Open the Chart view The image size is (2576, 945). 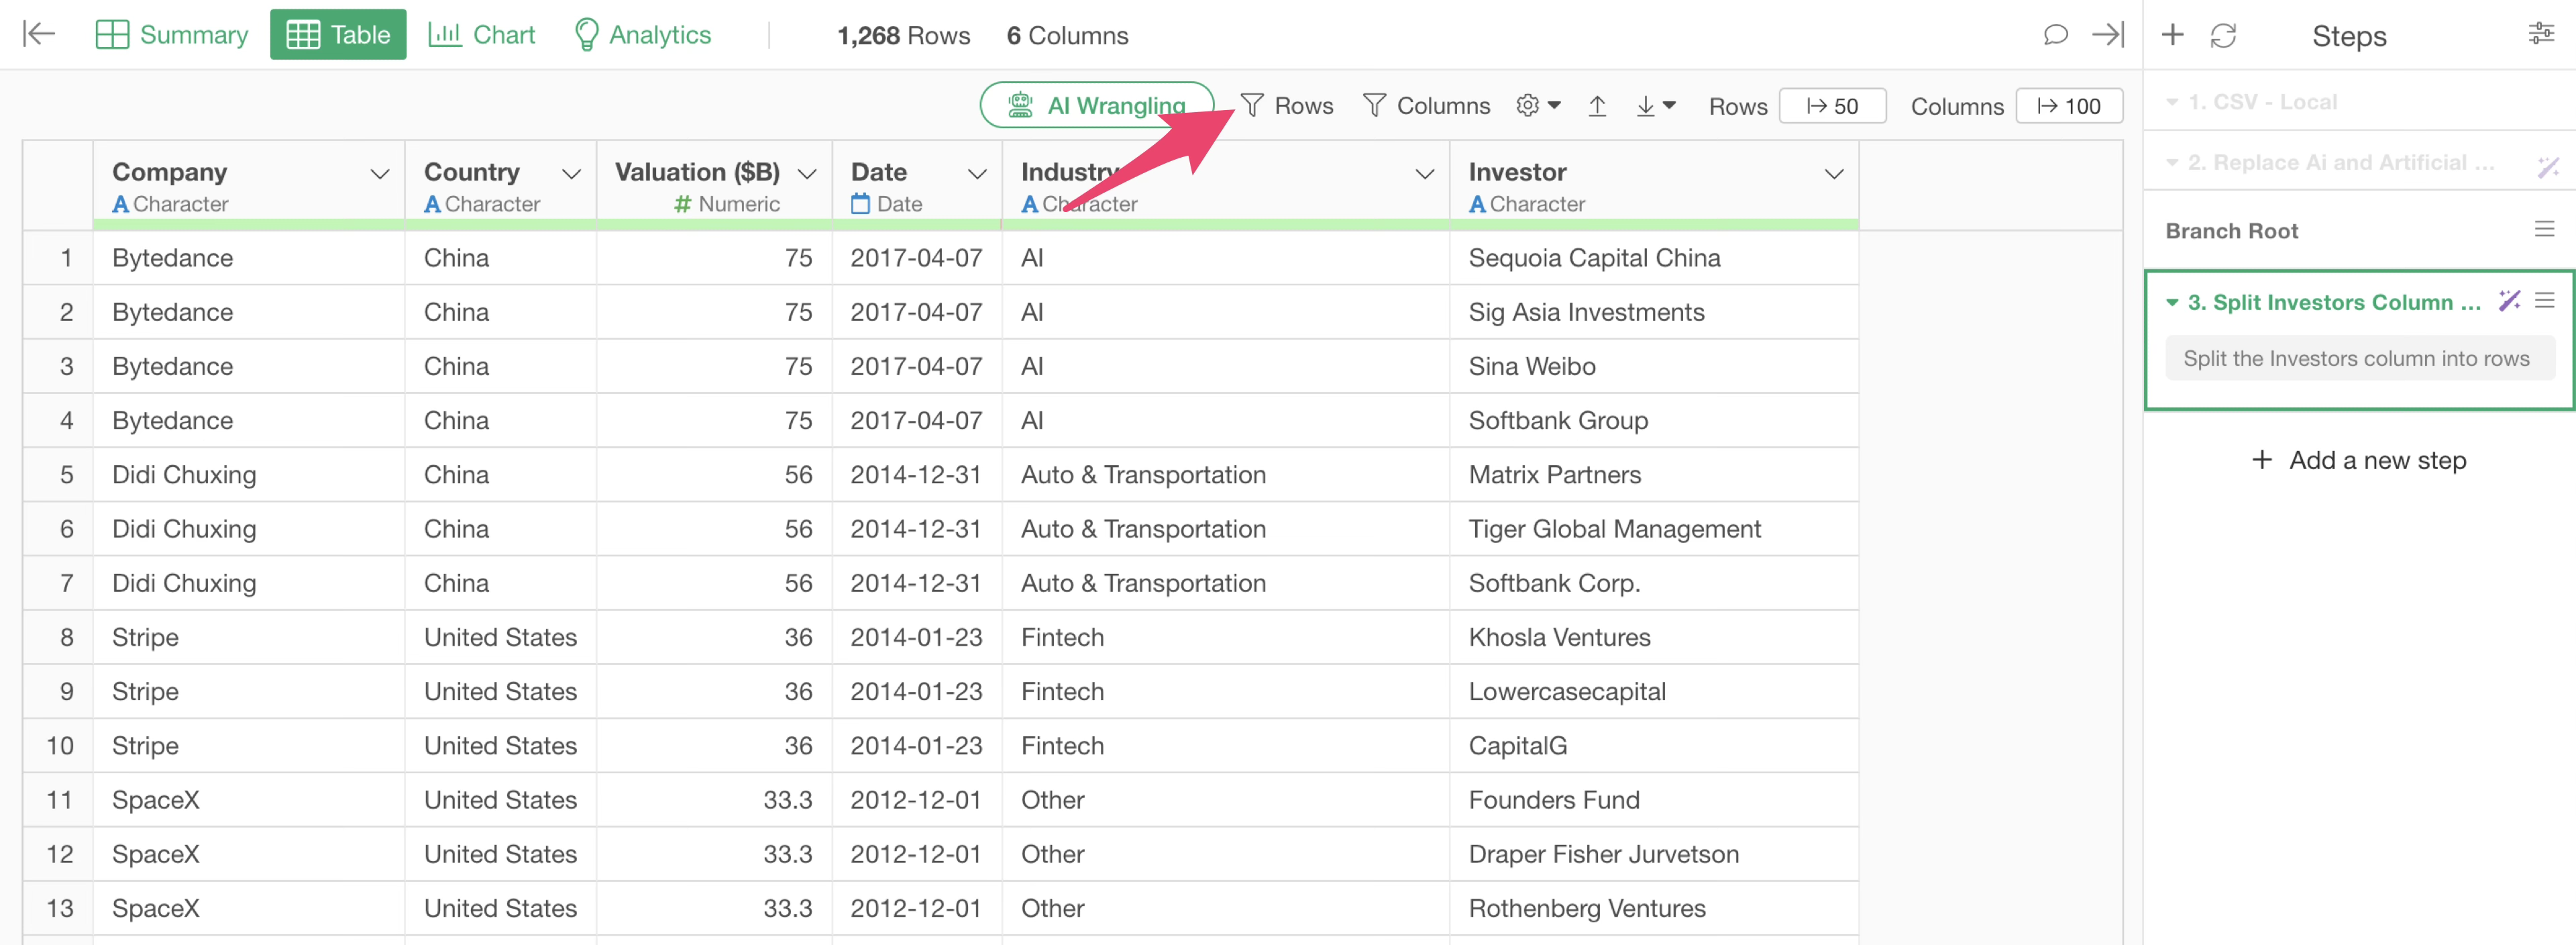tap(482, 34)
